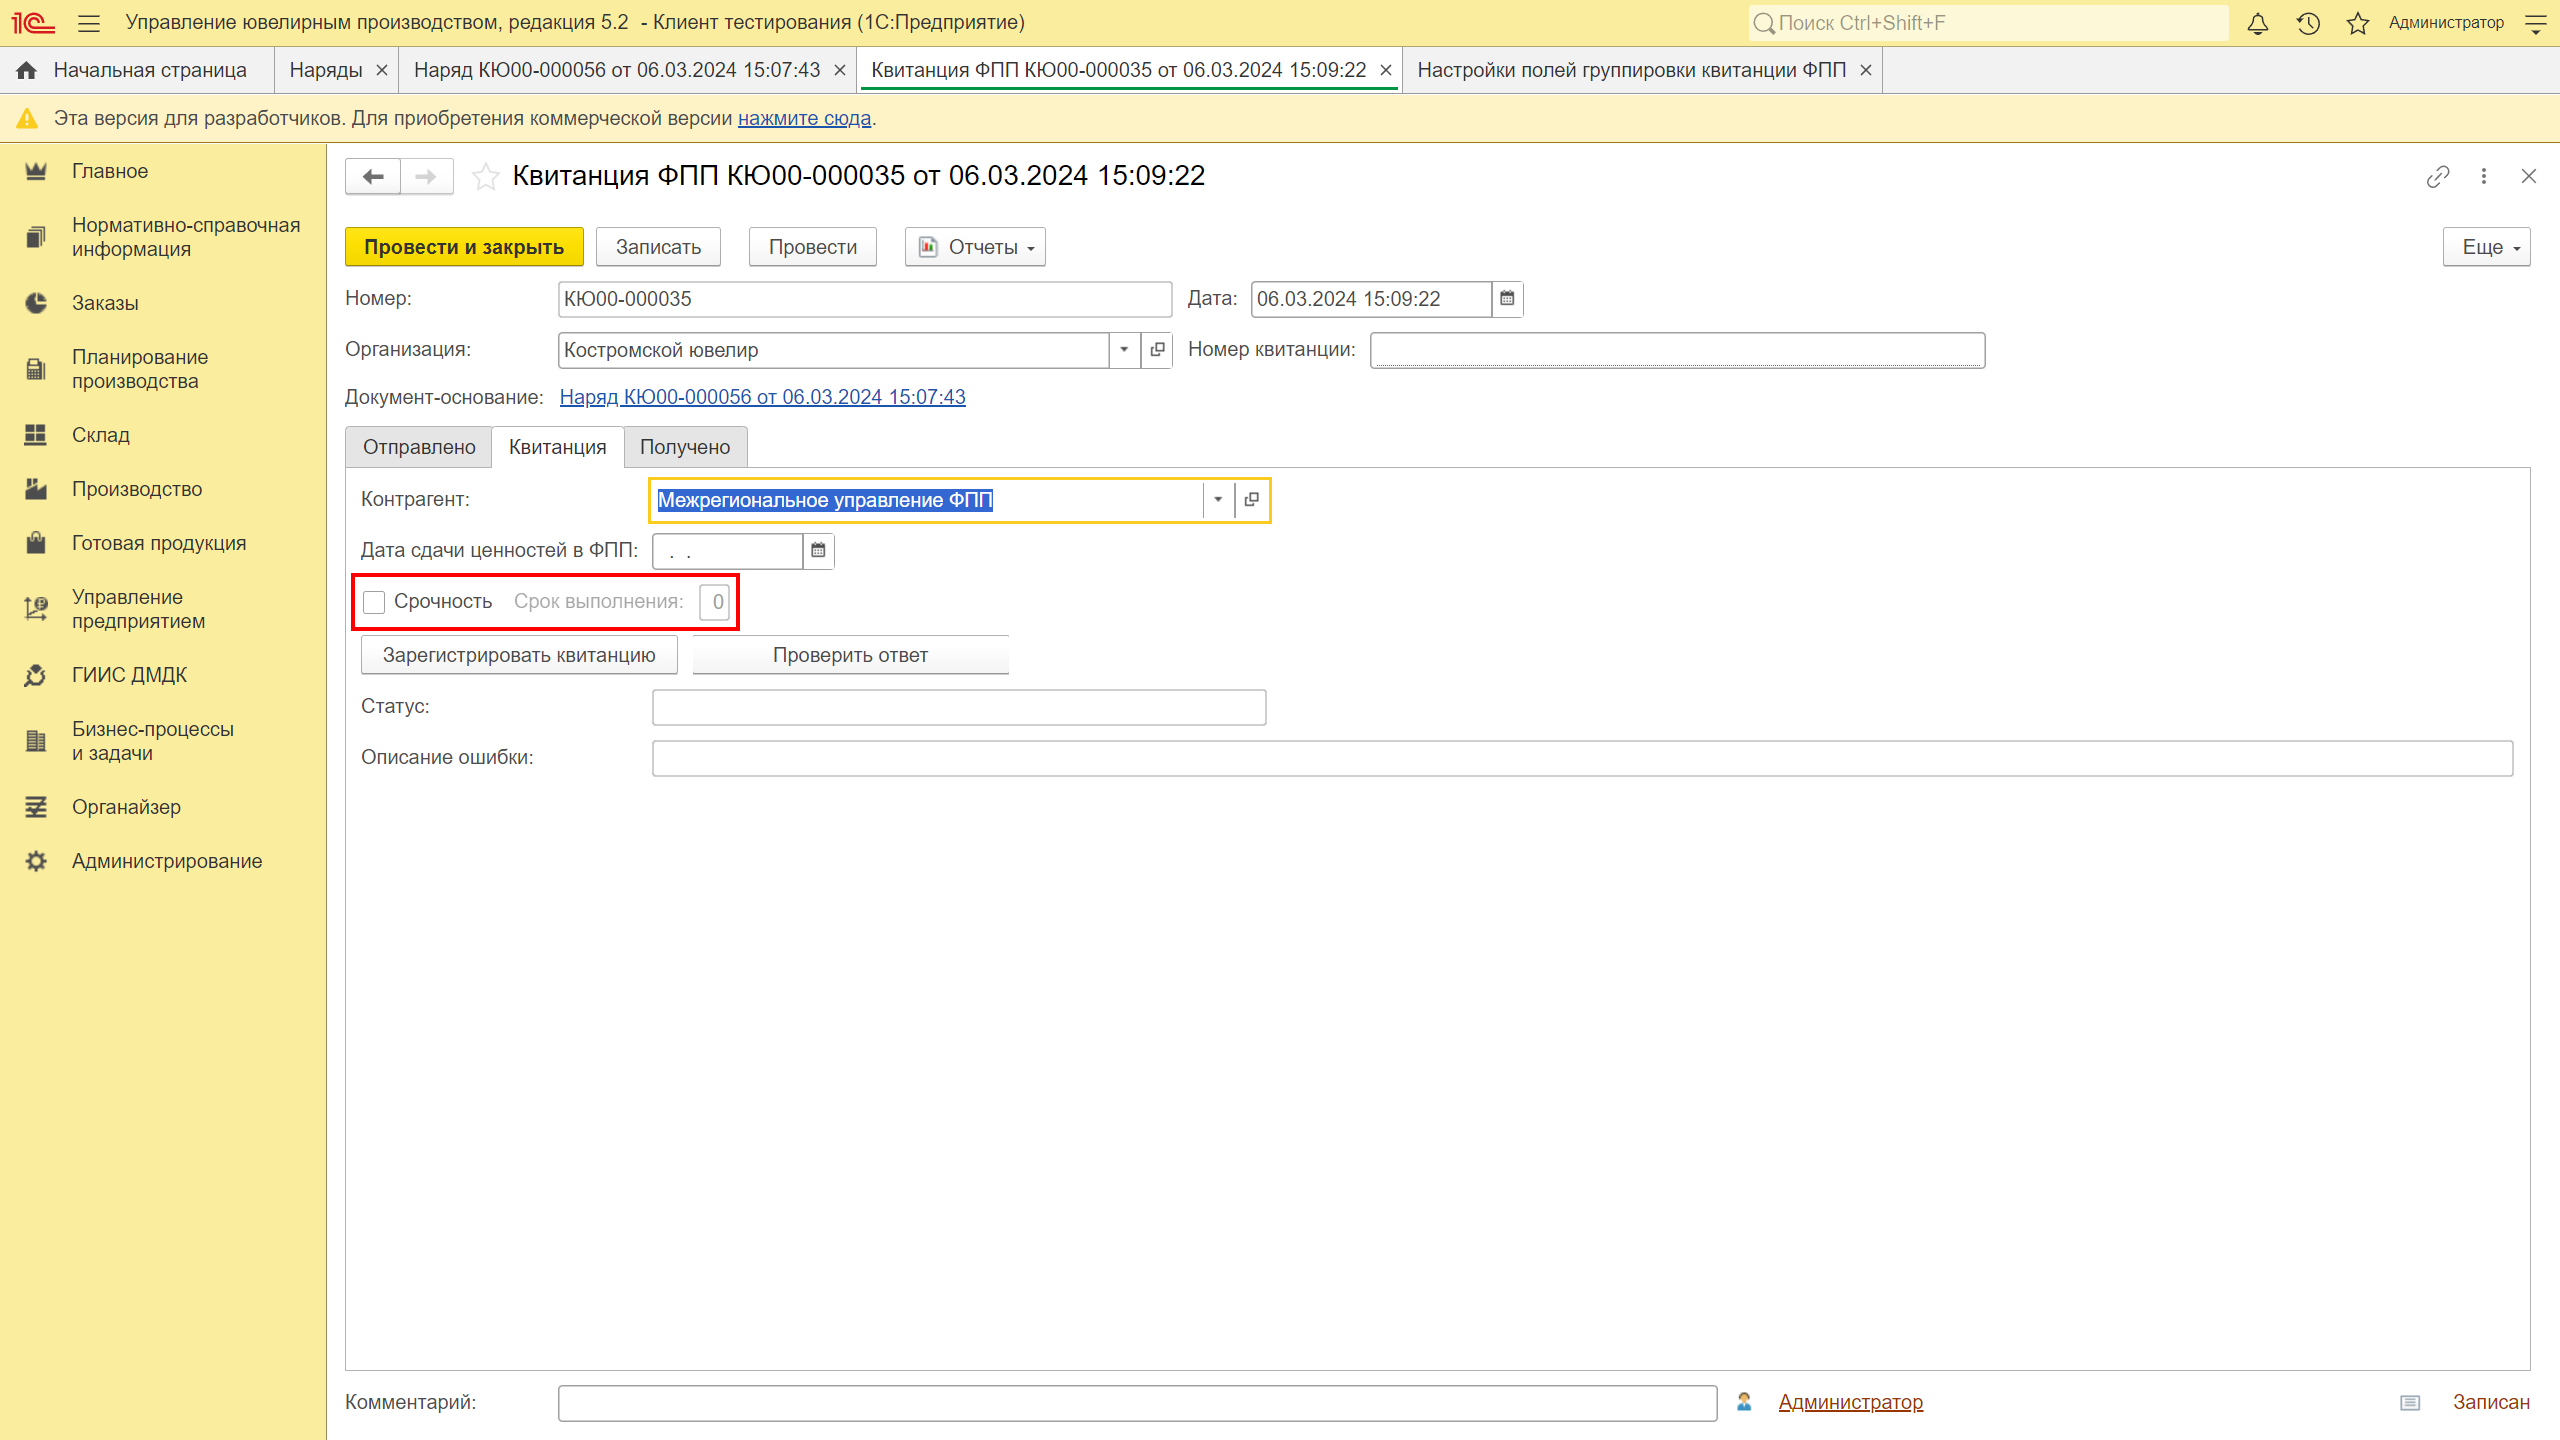
Task: Follow the нажмите сюда purchase link
Action: pos(804,118)
